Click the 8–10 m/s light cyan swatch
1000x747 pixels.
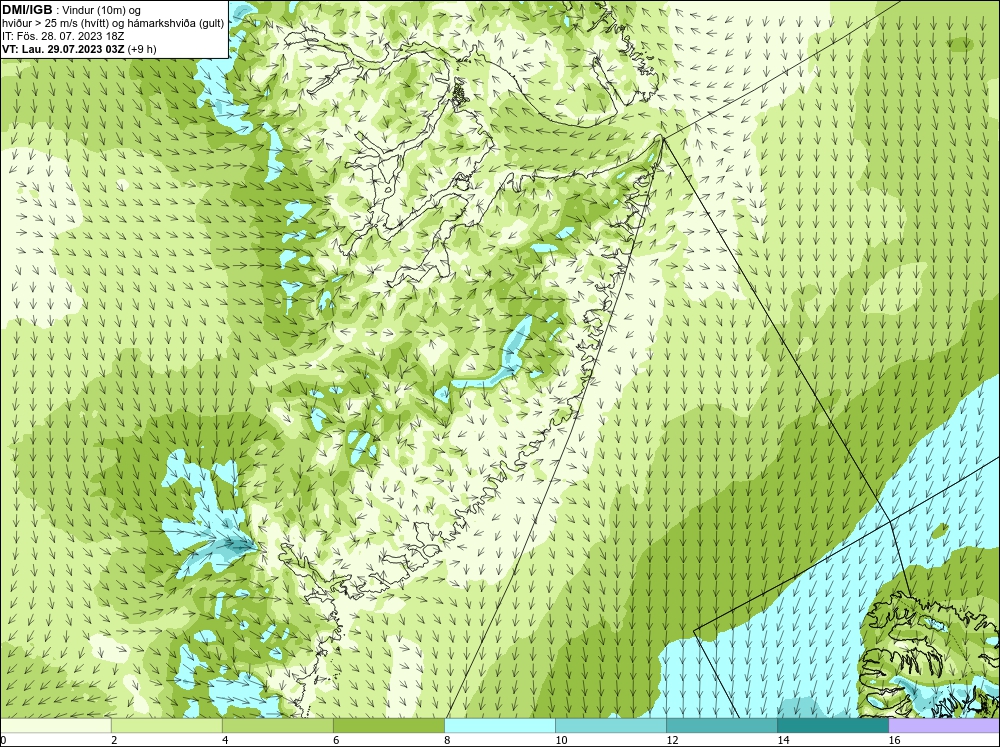(x=500, y=725)
